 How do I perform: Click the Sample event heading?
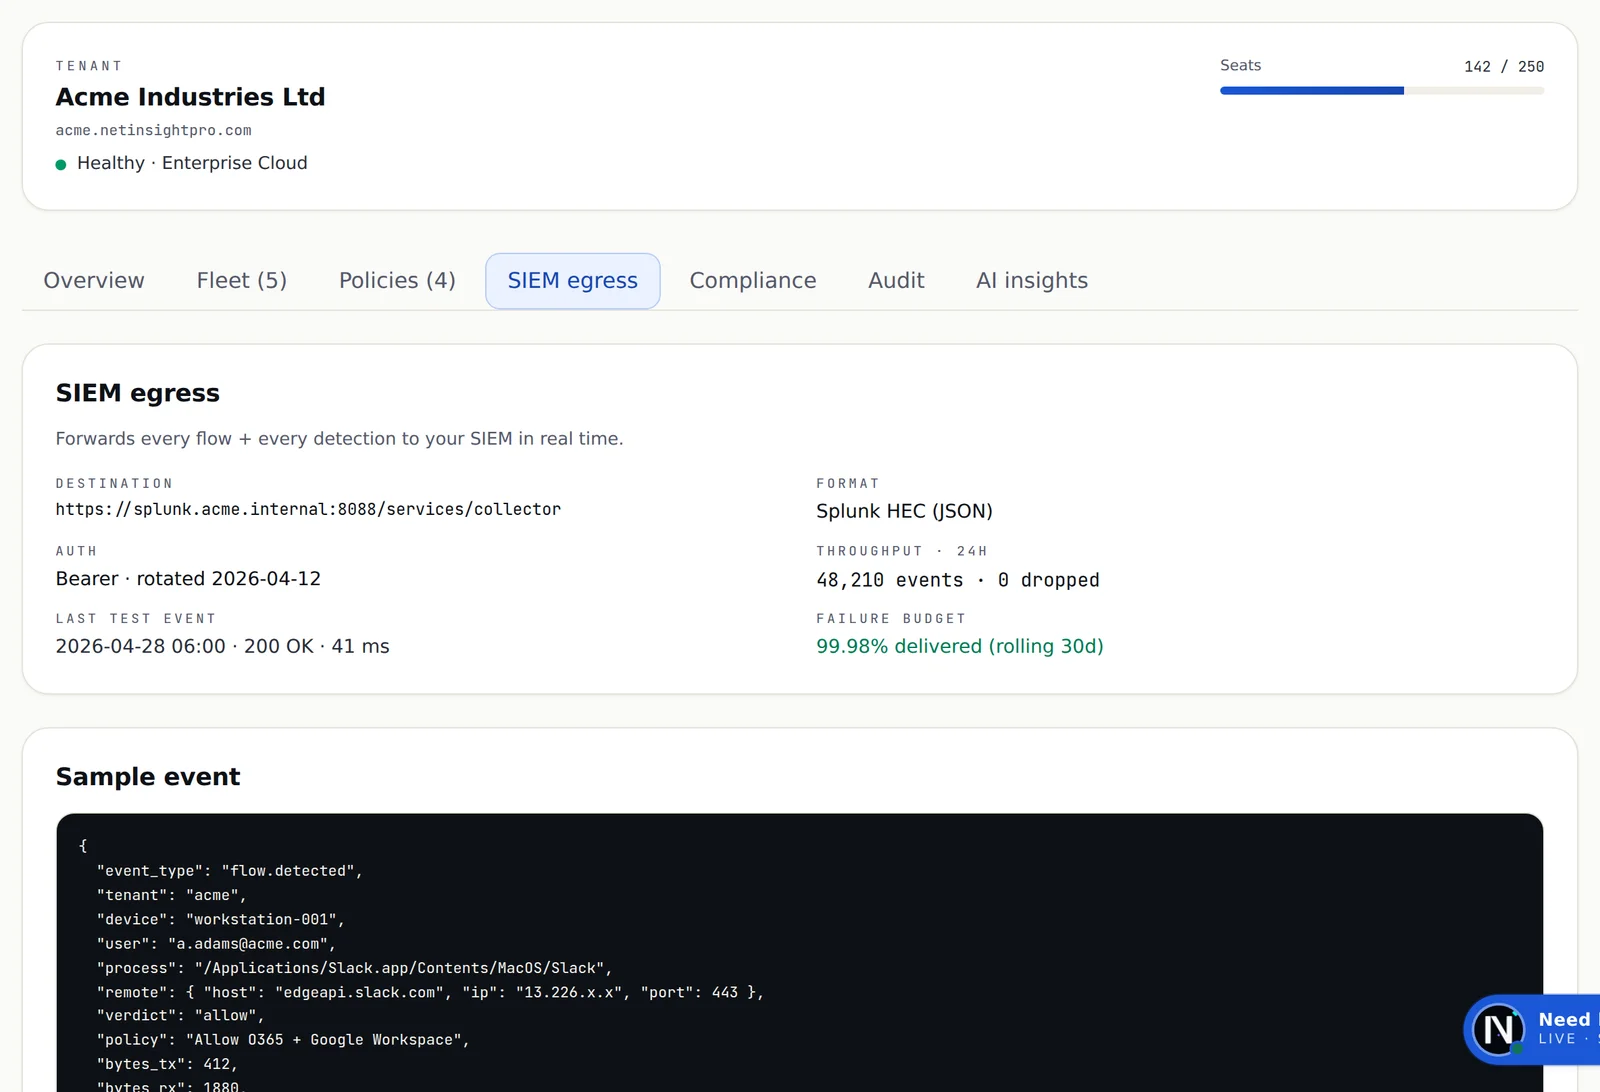click(x=148, y=777)
